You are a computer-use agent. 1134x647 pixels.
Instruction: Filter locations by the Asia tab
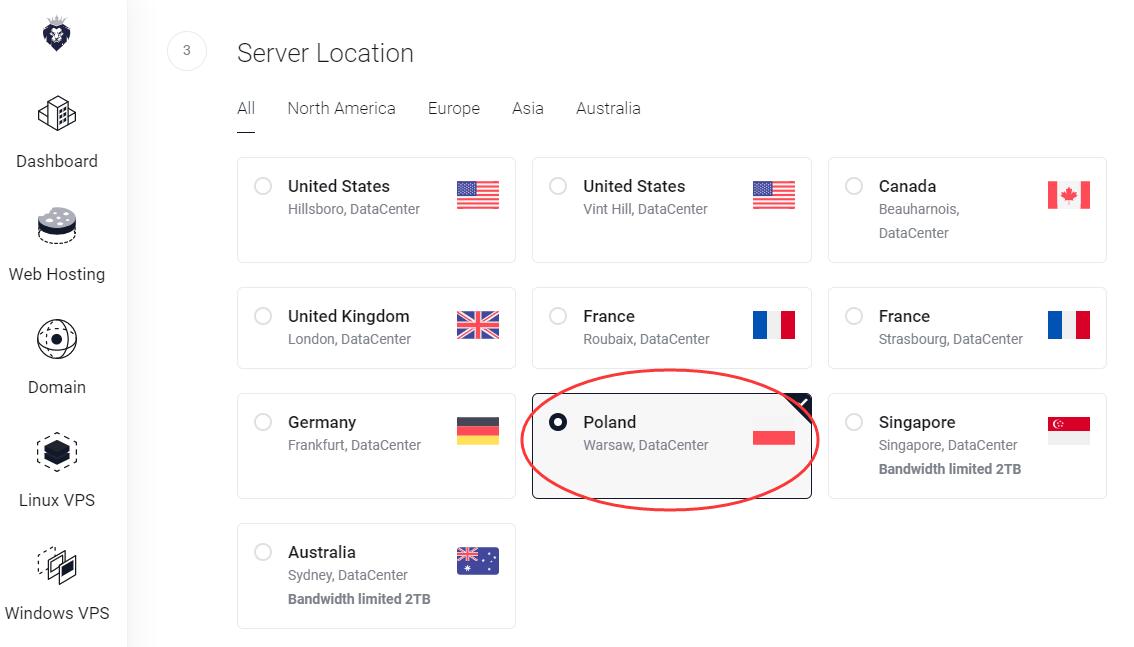point(527,108)
